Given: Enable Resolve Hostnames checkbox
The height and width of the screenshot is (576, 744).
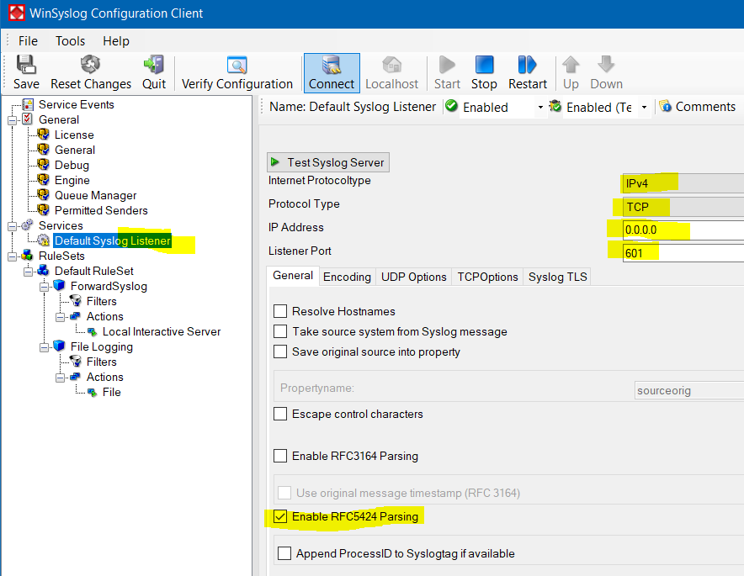Looking at the screenshot, I should 280,311.
